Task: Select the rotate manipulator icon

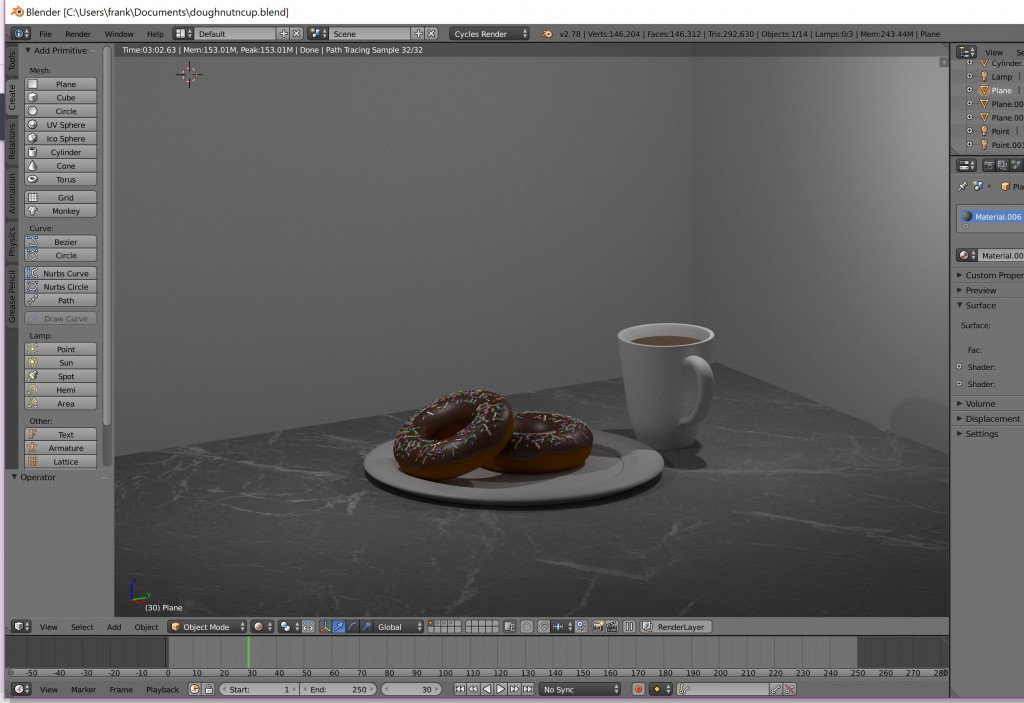Action: 352,628
